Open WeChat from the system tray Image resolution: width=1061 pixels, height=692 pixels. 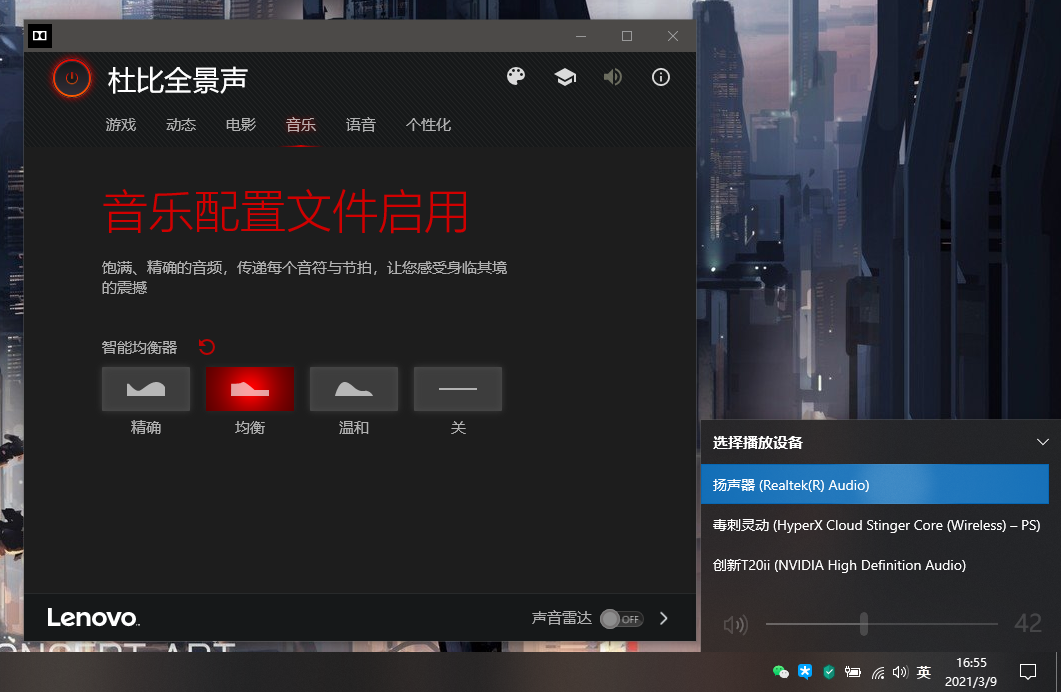pyautogui.click(x=781, y=672)
